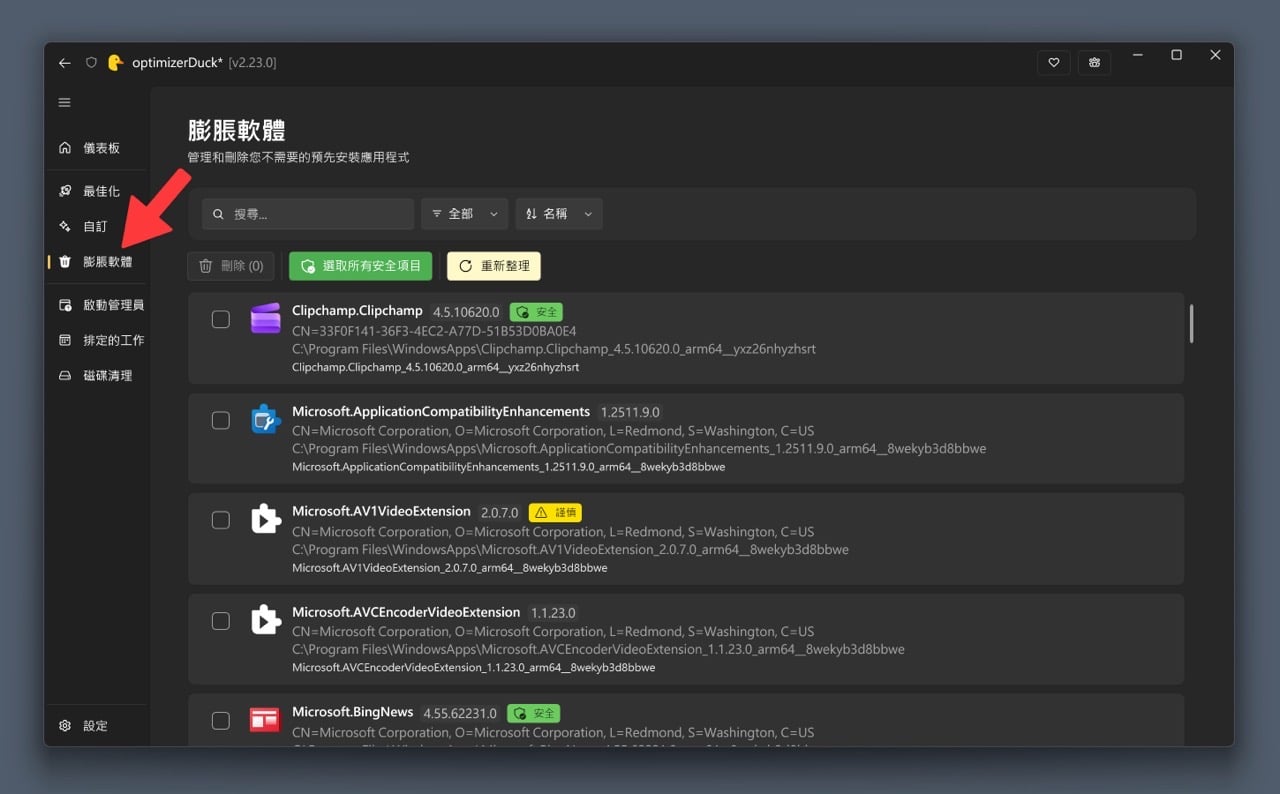This screenshot has width=1280, height=794.
Task: Click the 安全 badge on Clipchamp
Action: click(536, 312)
